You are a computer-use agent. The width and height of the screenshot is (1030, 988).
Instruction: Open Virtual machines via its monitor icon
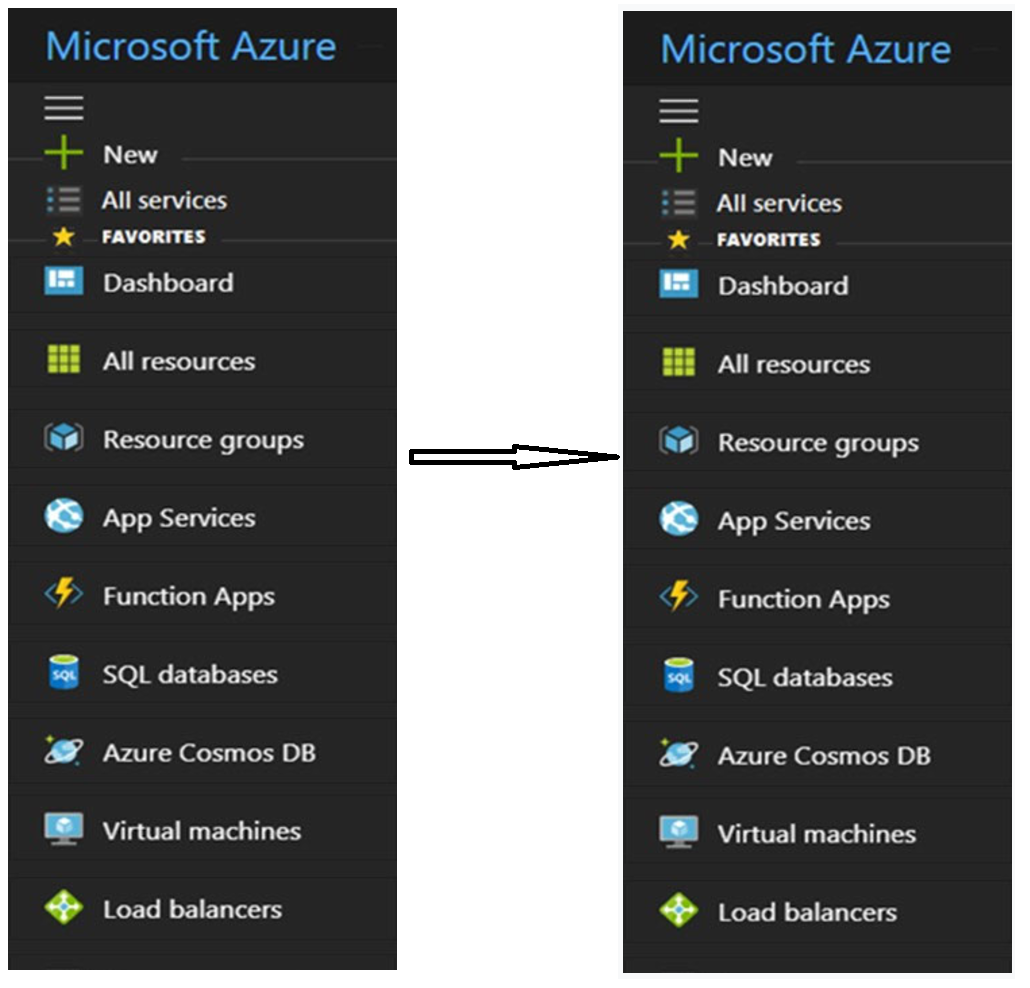64,830
